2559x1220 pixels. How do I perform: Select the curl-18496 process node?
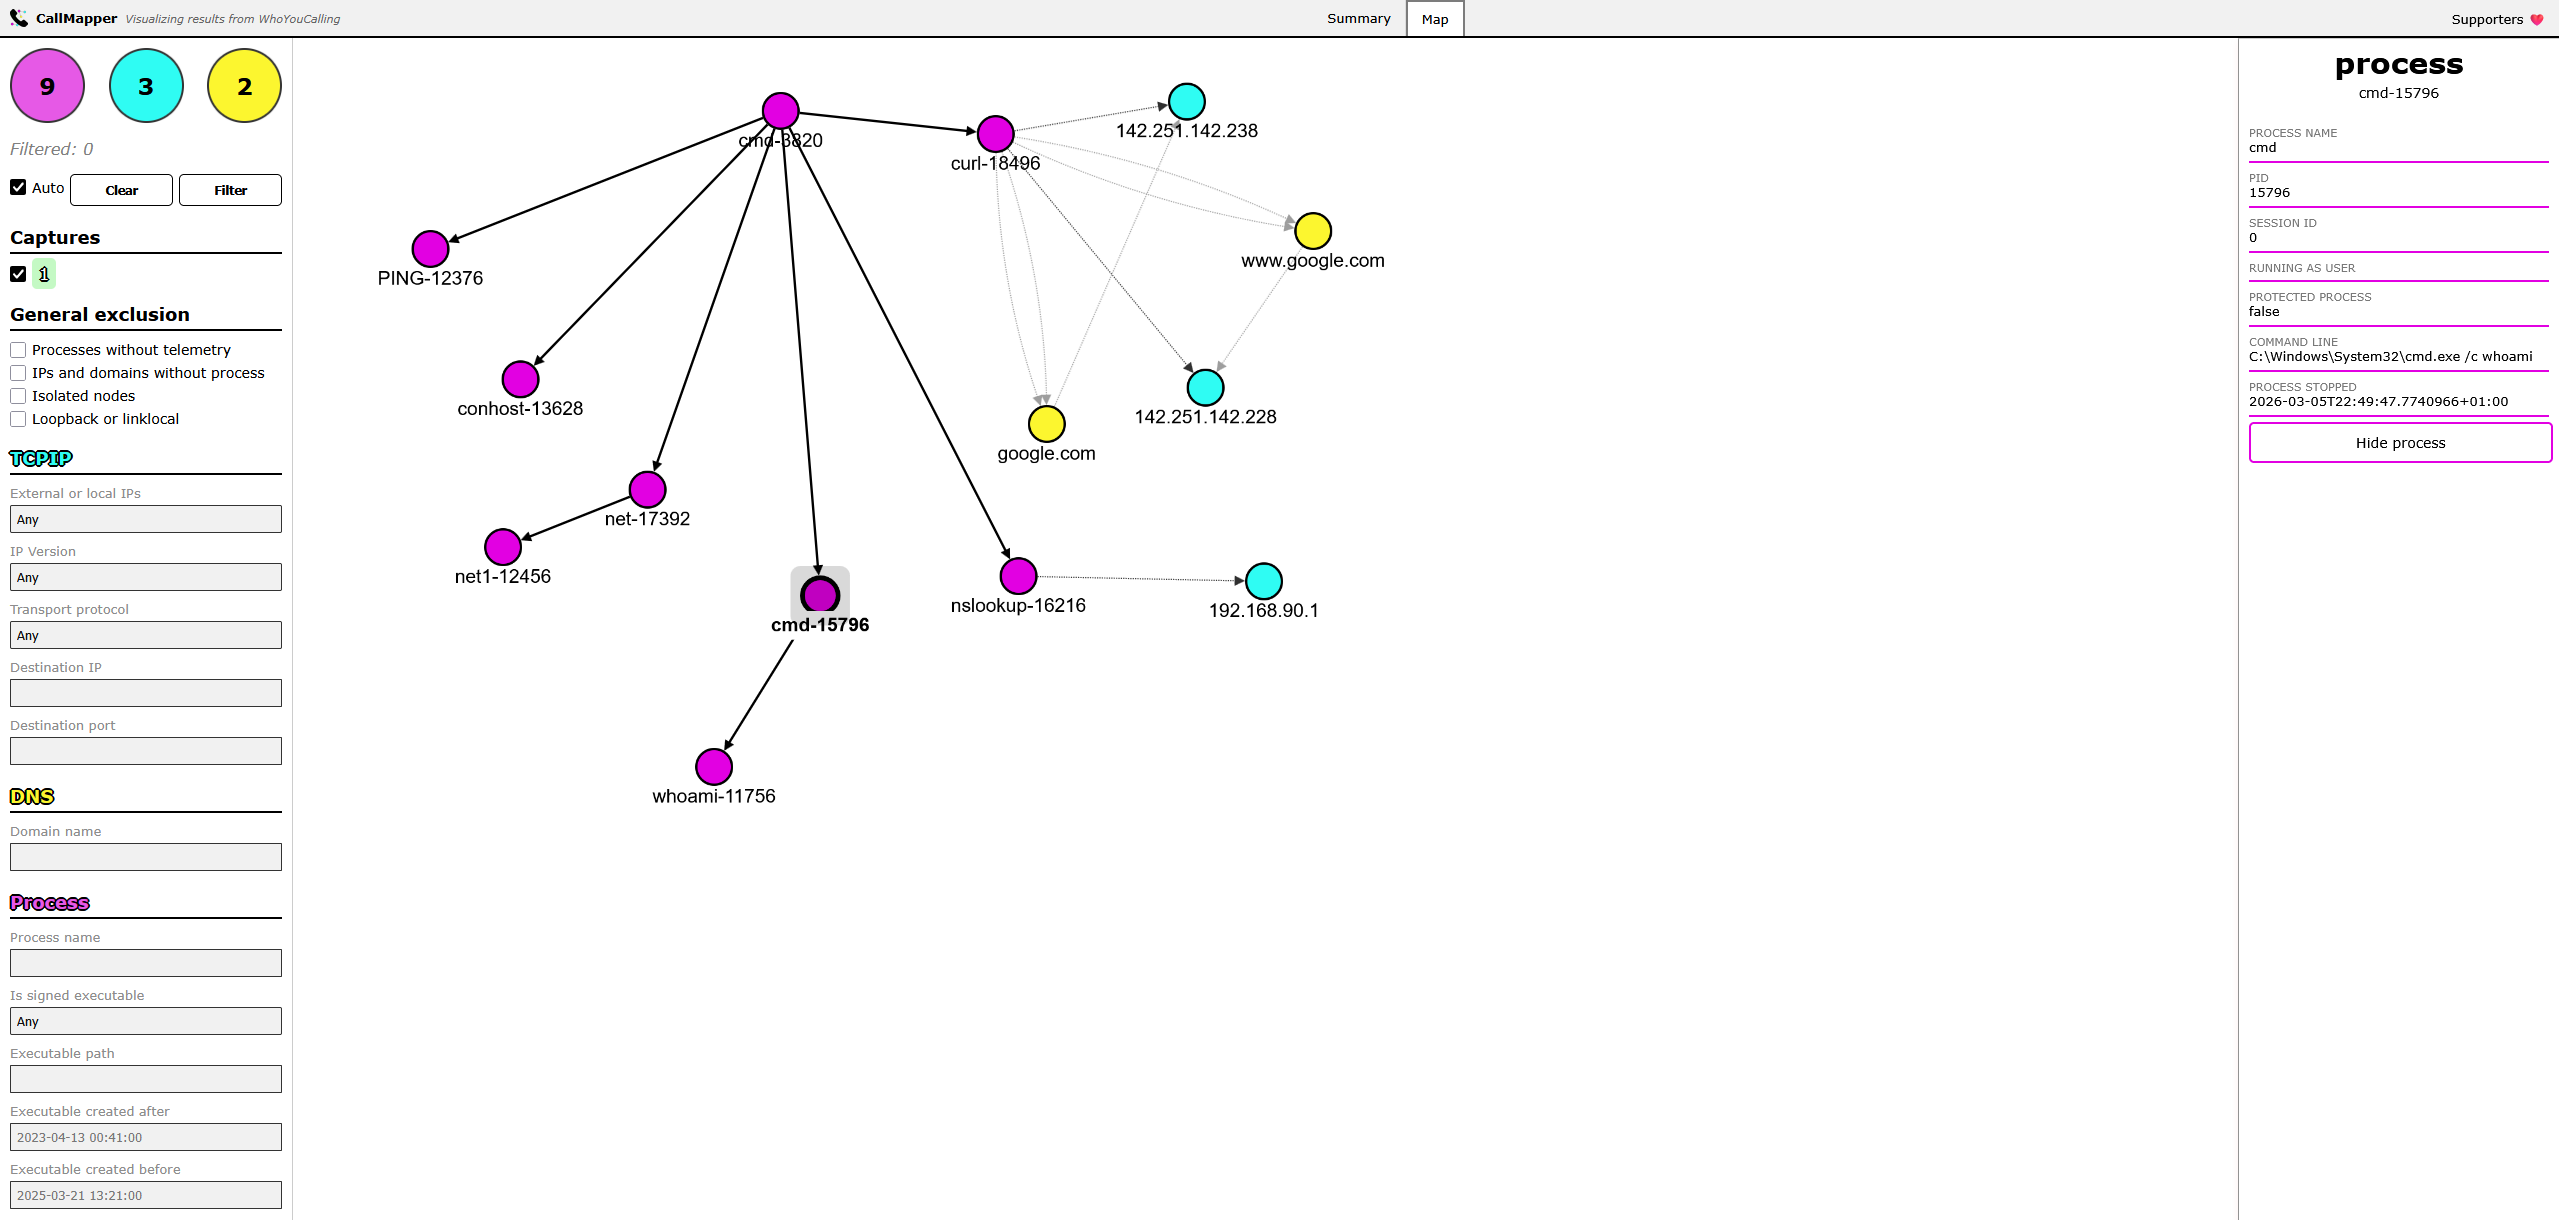pyautogui.click(x=995, y=133)
